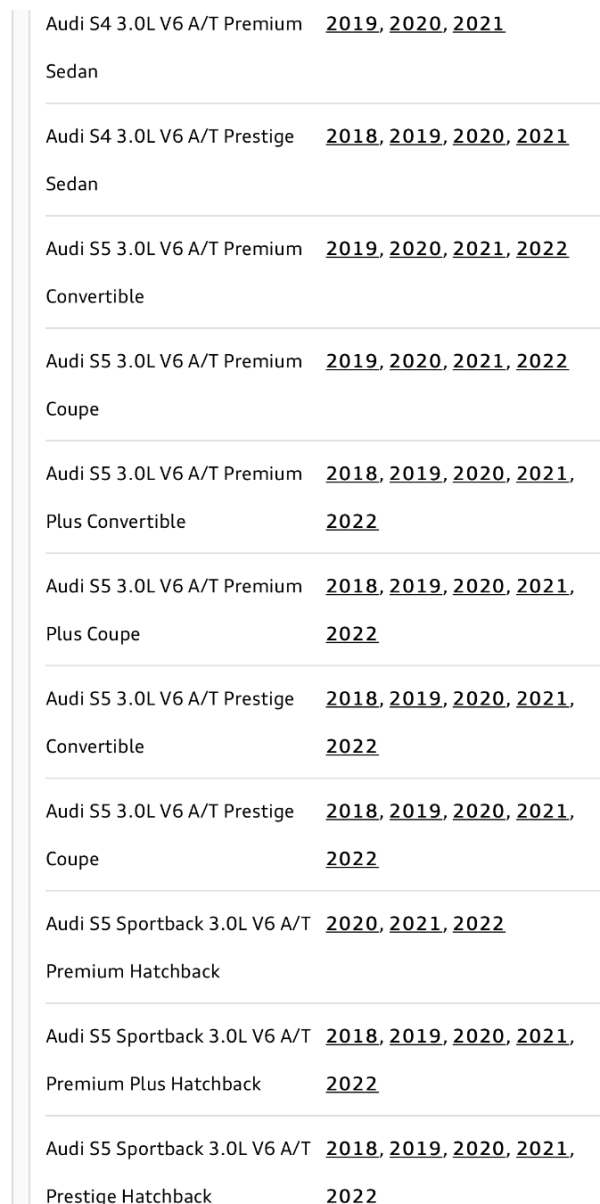
Task: Open 2020 for S5 Premium Coupe
Action: [416, 360]
